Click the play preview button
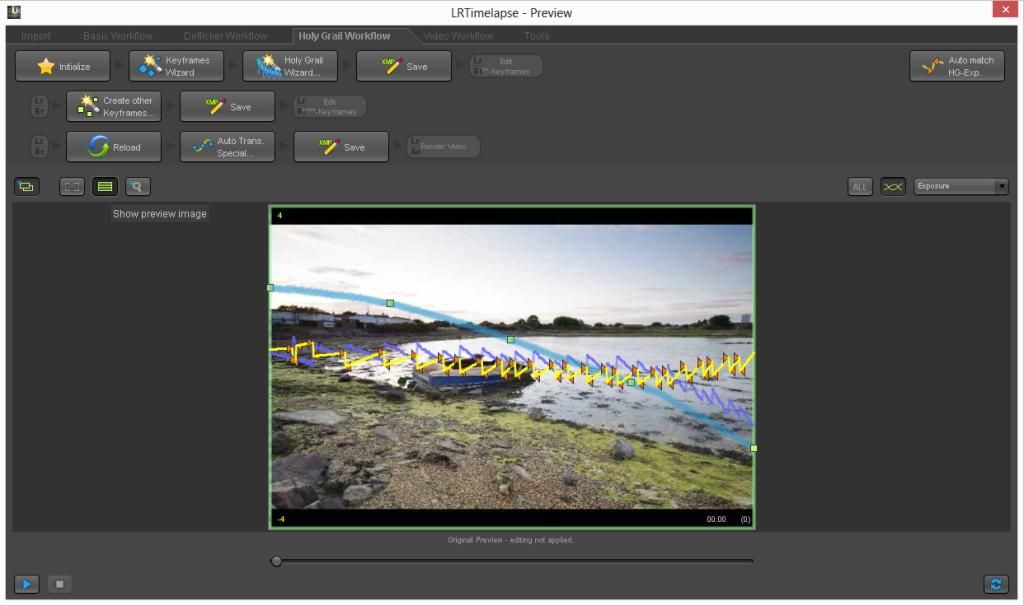This screenshot has height=606, width=1024. click(27, 584)
